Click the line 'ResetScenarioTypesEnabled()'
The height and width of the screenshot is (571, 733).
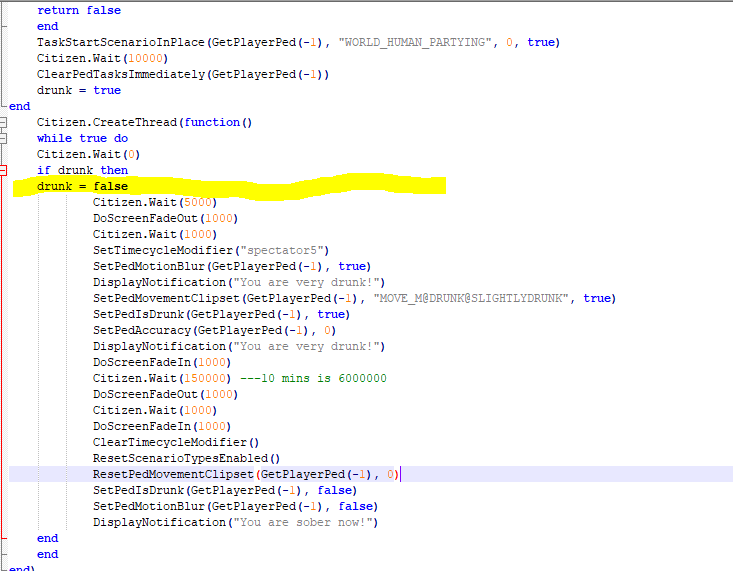[186, 458]
